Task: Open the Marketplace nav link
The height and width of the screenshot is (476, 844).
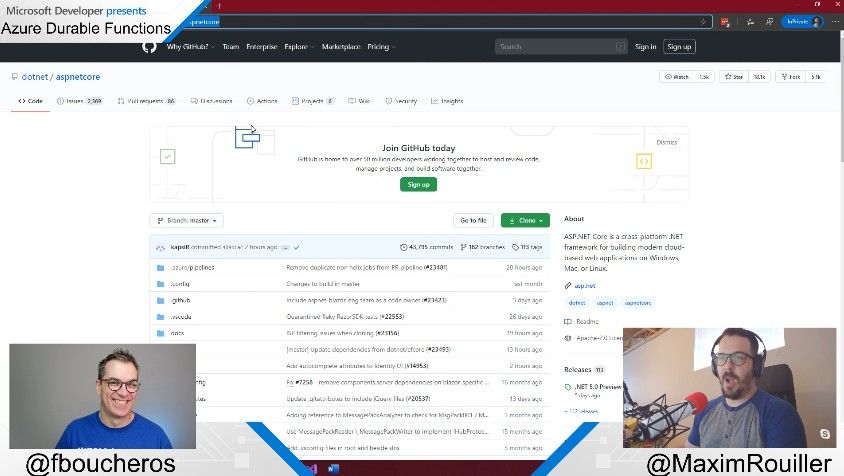Action: coord(341,47)
